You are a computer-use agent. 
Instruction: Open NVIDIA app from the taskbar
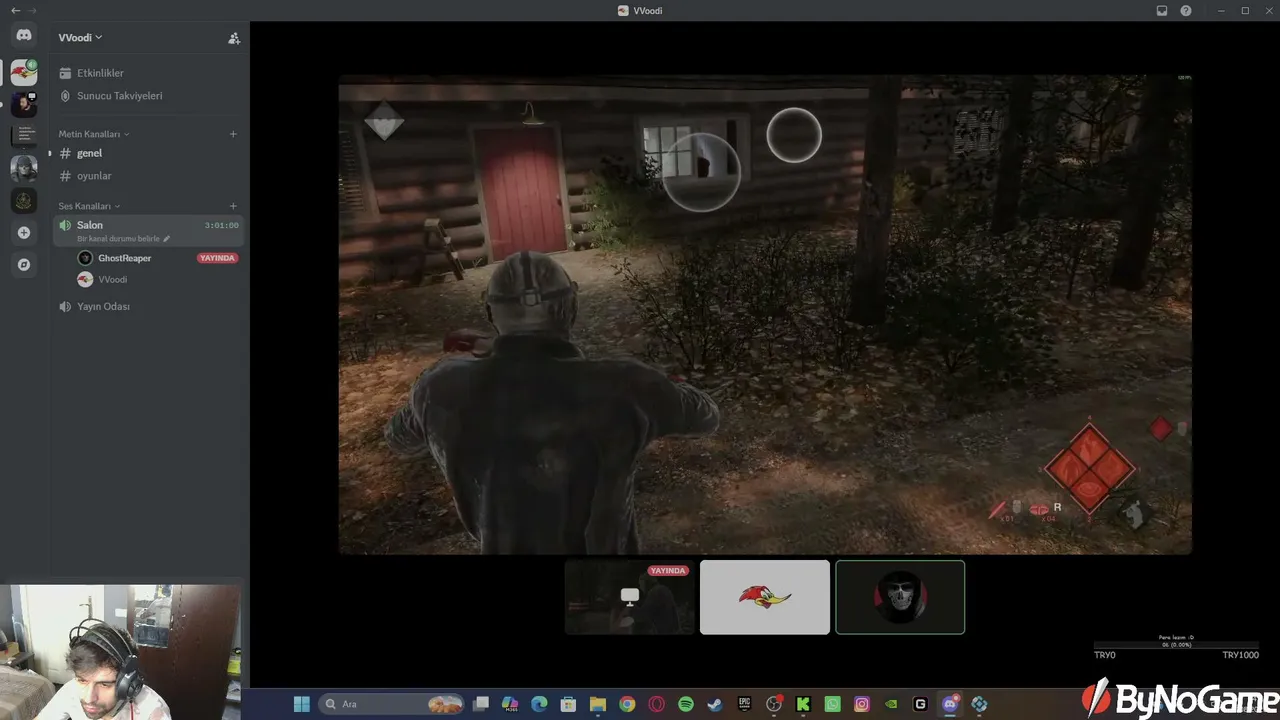891,704
